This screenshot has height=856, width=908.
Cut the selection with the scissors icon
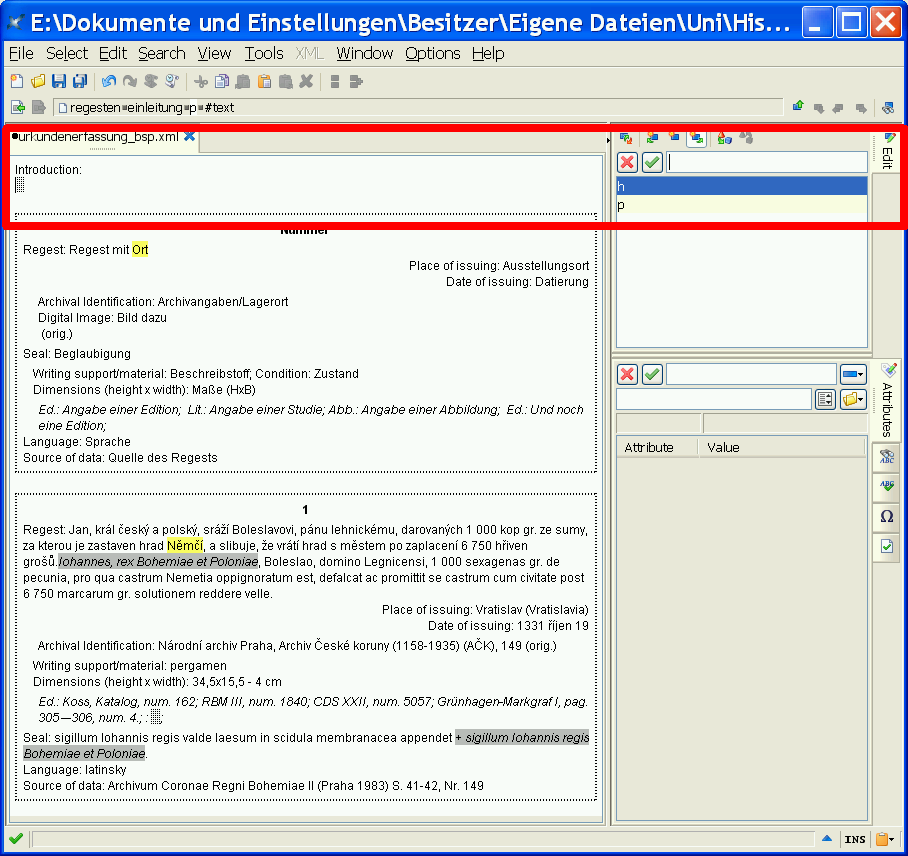[x=201, y=82]
